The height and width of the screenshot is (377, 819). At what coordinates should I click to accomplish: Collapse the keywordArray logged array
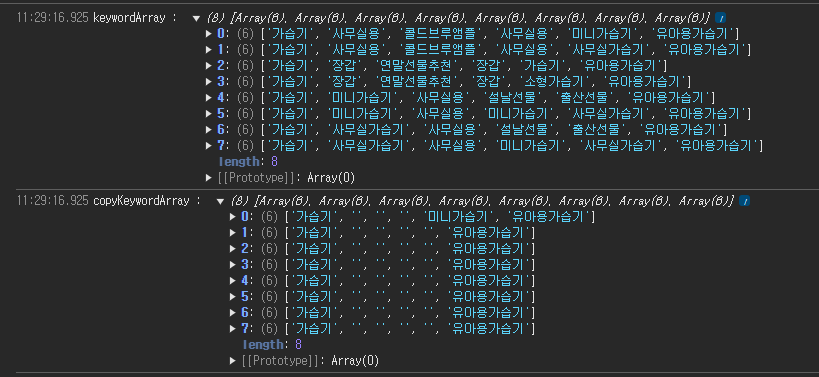196,18
